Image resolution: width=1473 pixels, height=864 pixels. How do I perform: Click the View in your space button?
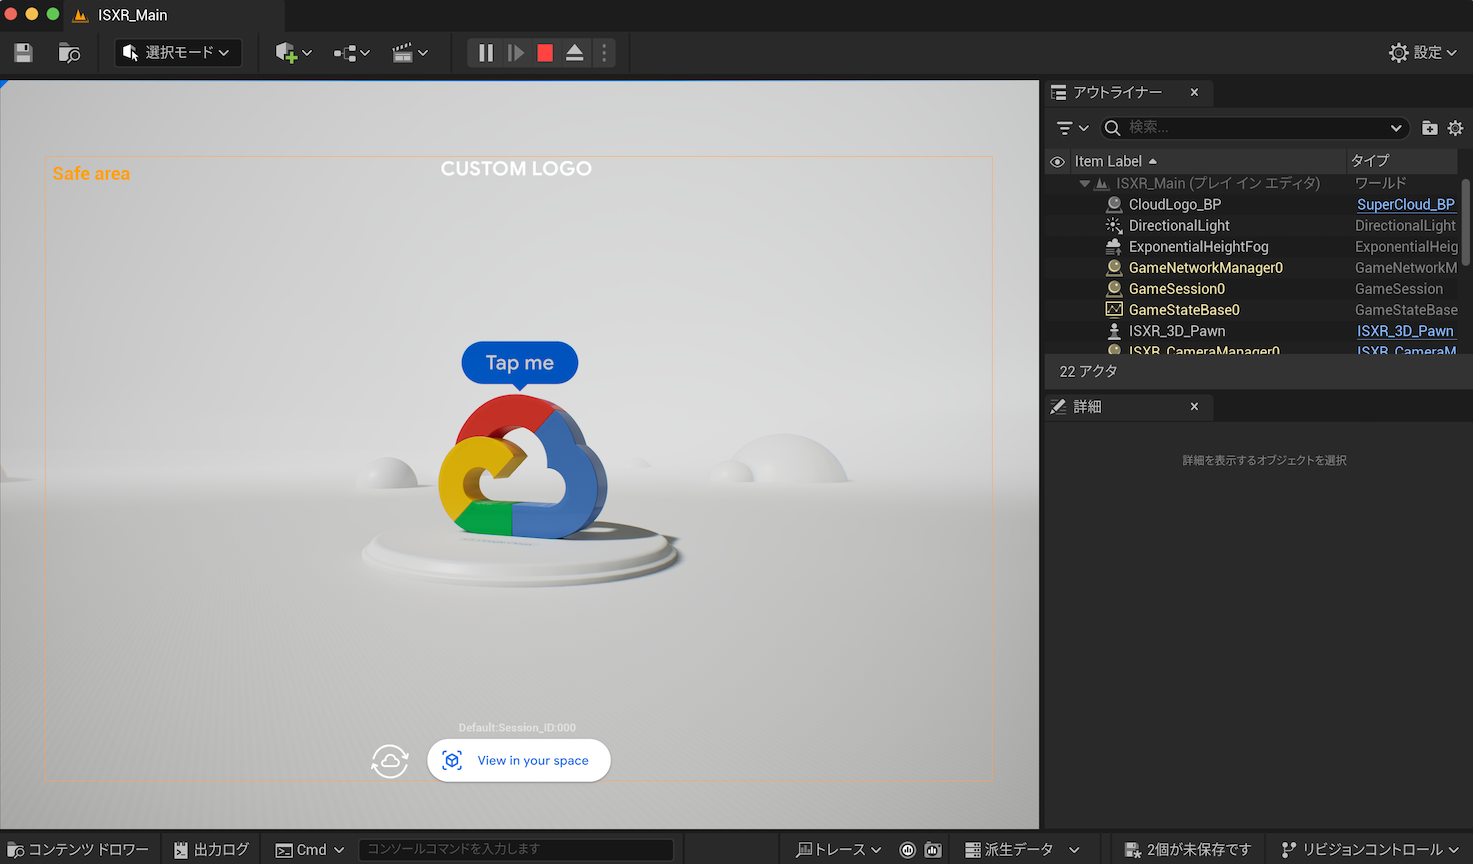pos(519,760)
